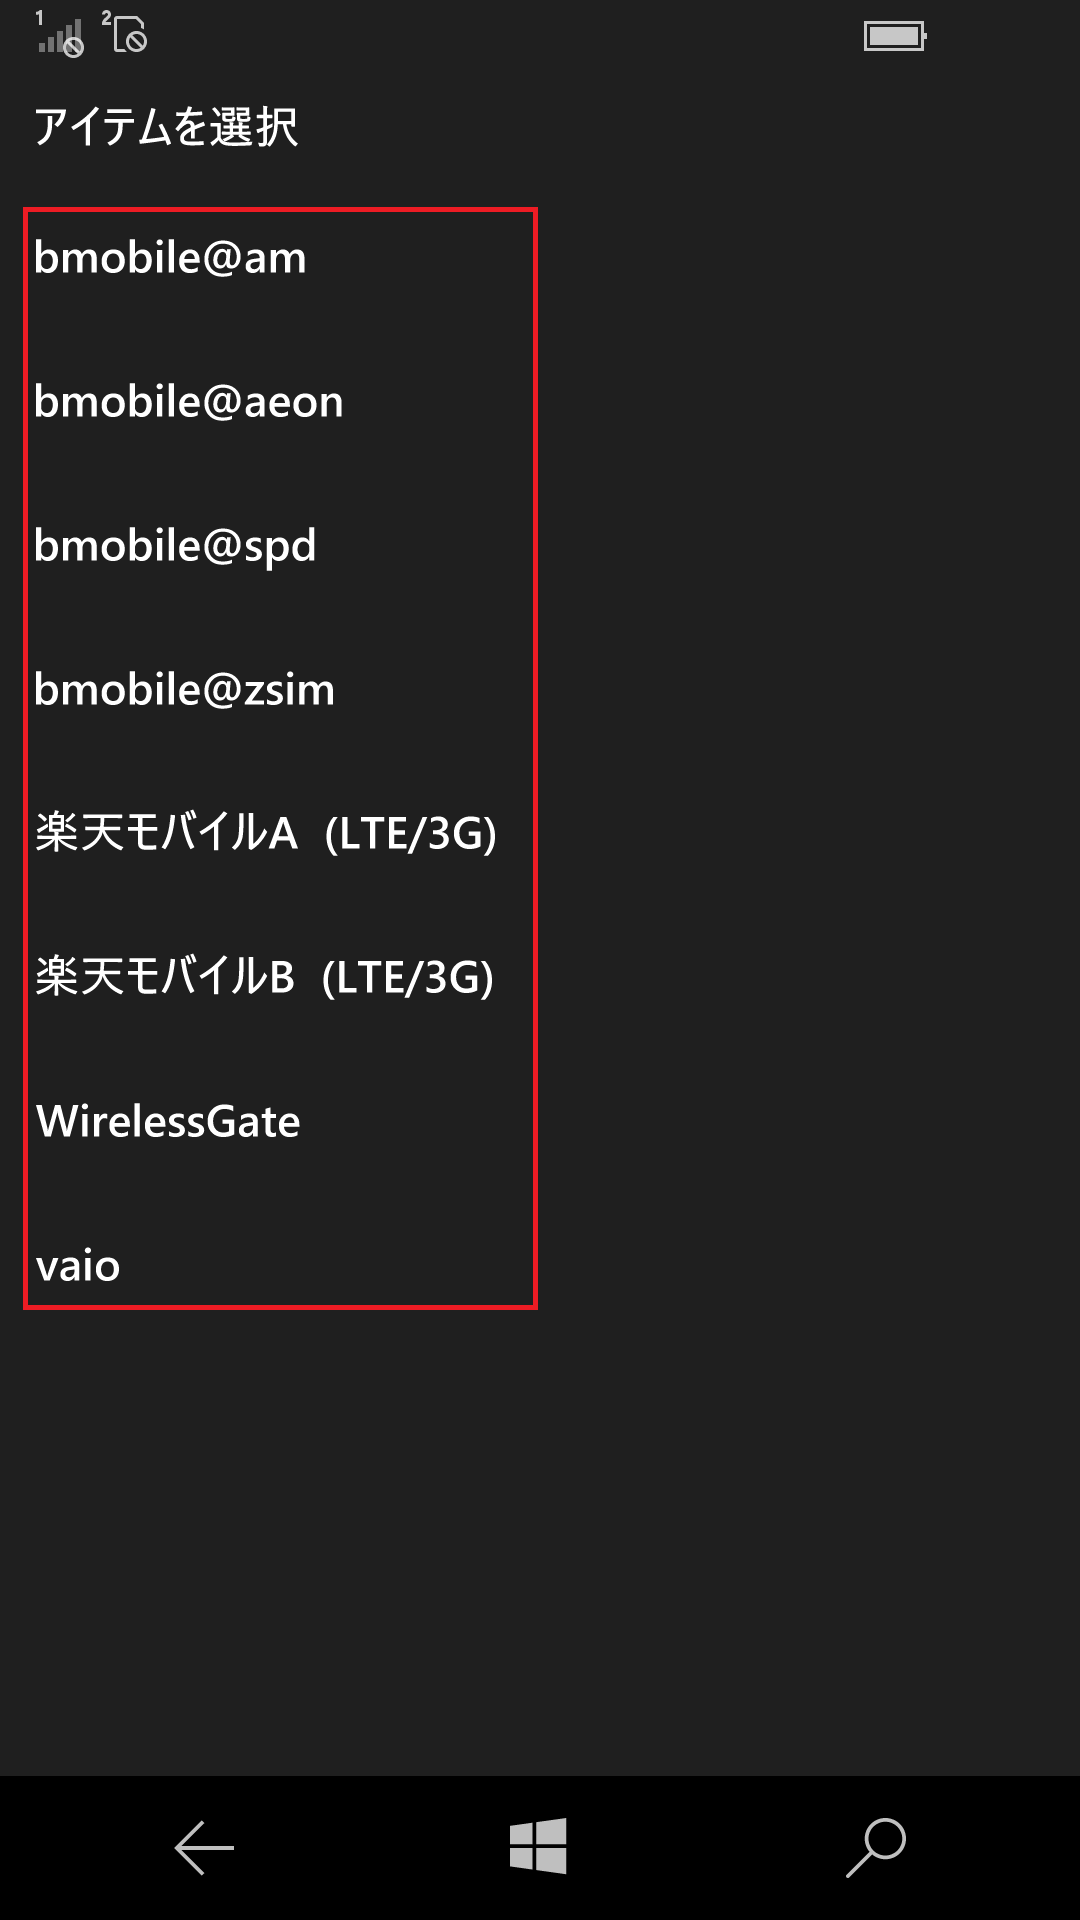Viewport: 1080px width, 1920px height.
Task: Tap the (LTE/3G) label of 楽天モバイルB
Action: 408,978
